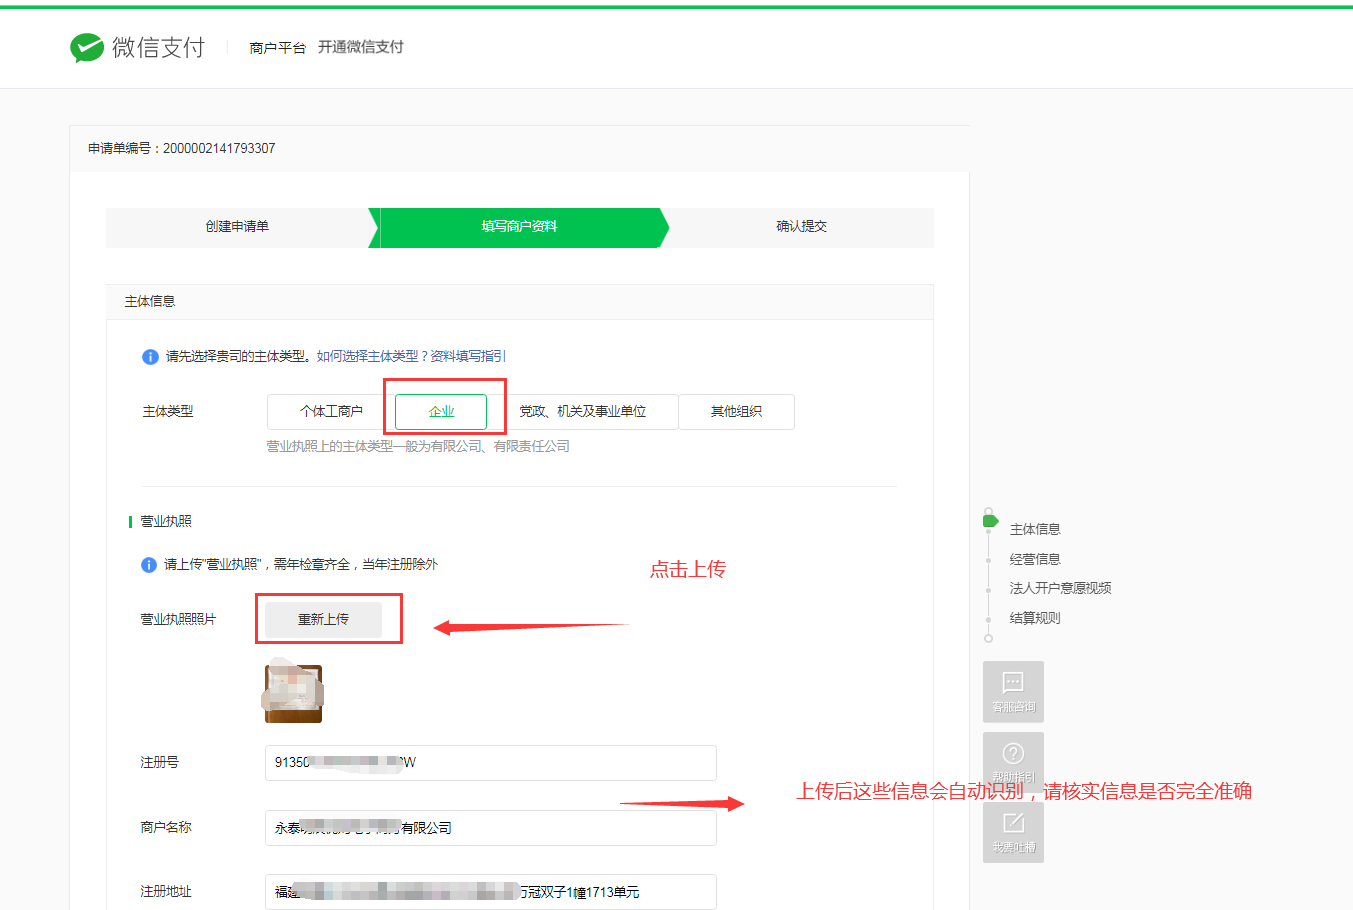Open the 帮助指引 help guide icon
The image size is (1353, 910).
click(x=1013, y=761)
